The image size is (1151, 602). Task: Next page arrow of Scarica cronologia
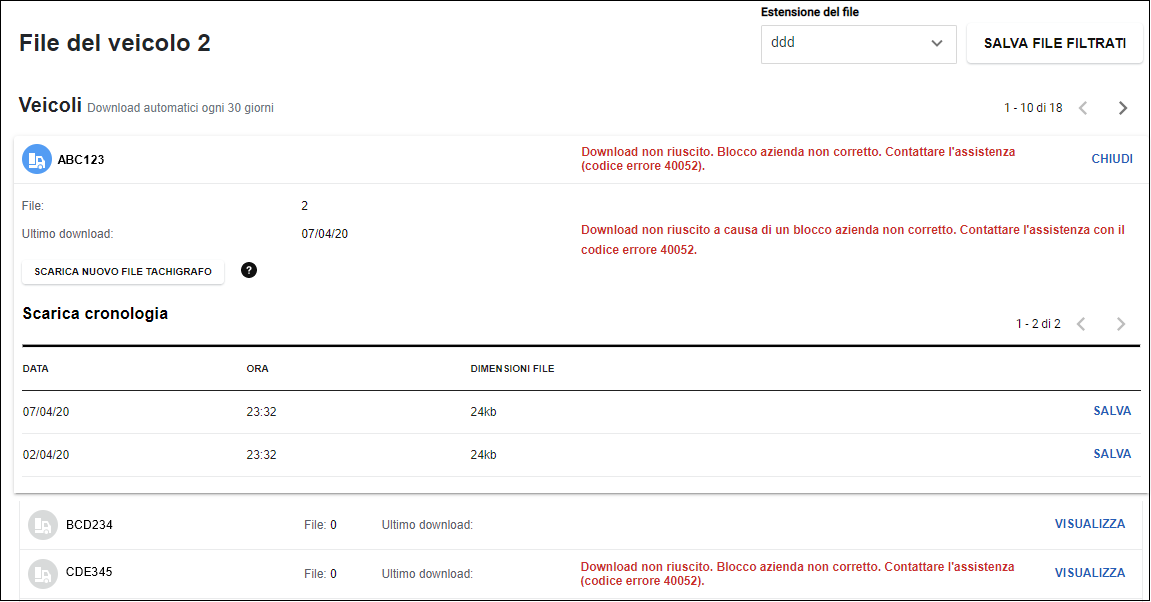point(1120,324)
